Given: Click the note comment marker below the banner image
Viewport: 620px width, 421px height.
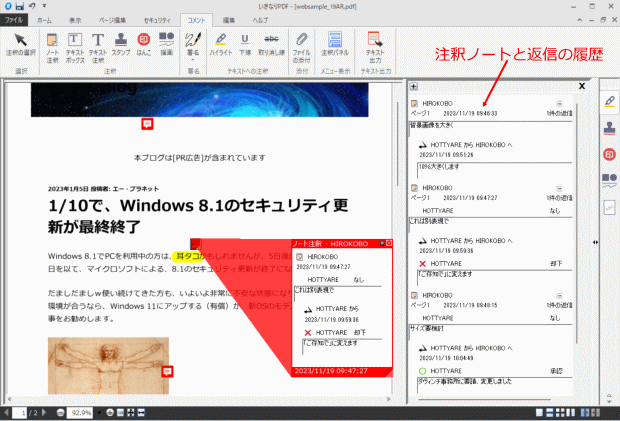Looking at the screenshot, I should click(x=147, y=124).
